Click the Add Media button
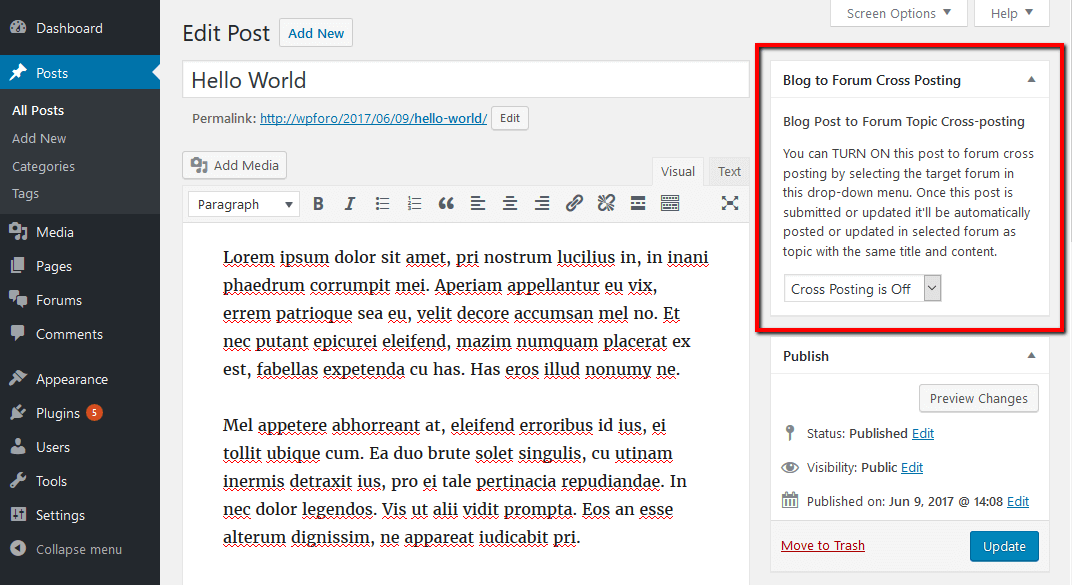The image size is (1072, 585). [234, 164]
